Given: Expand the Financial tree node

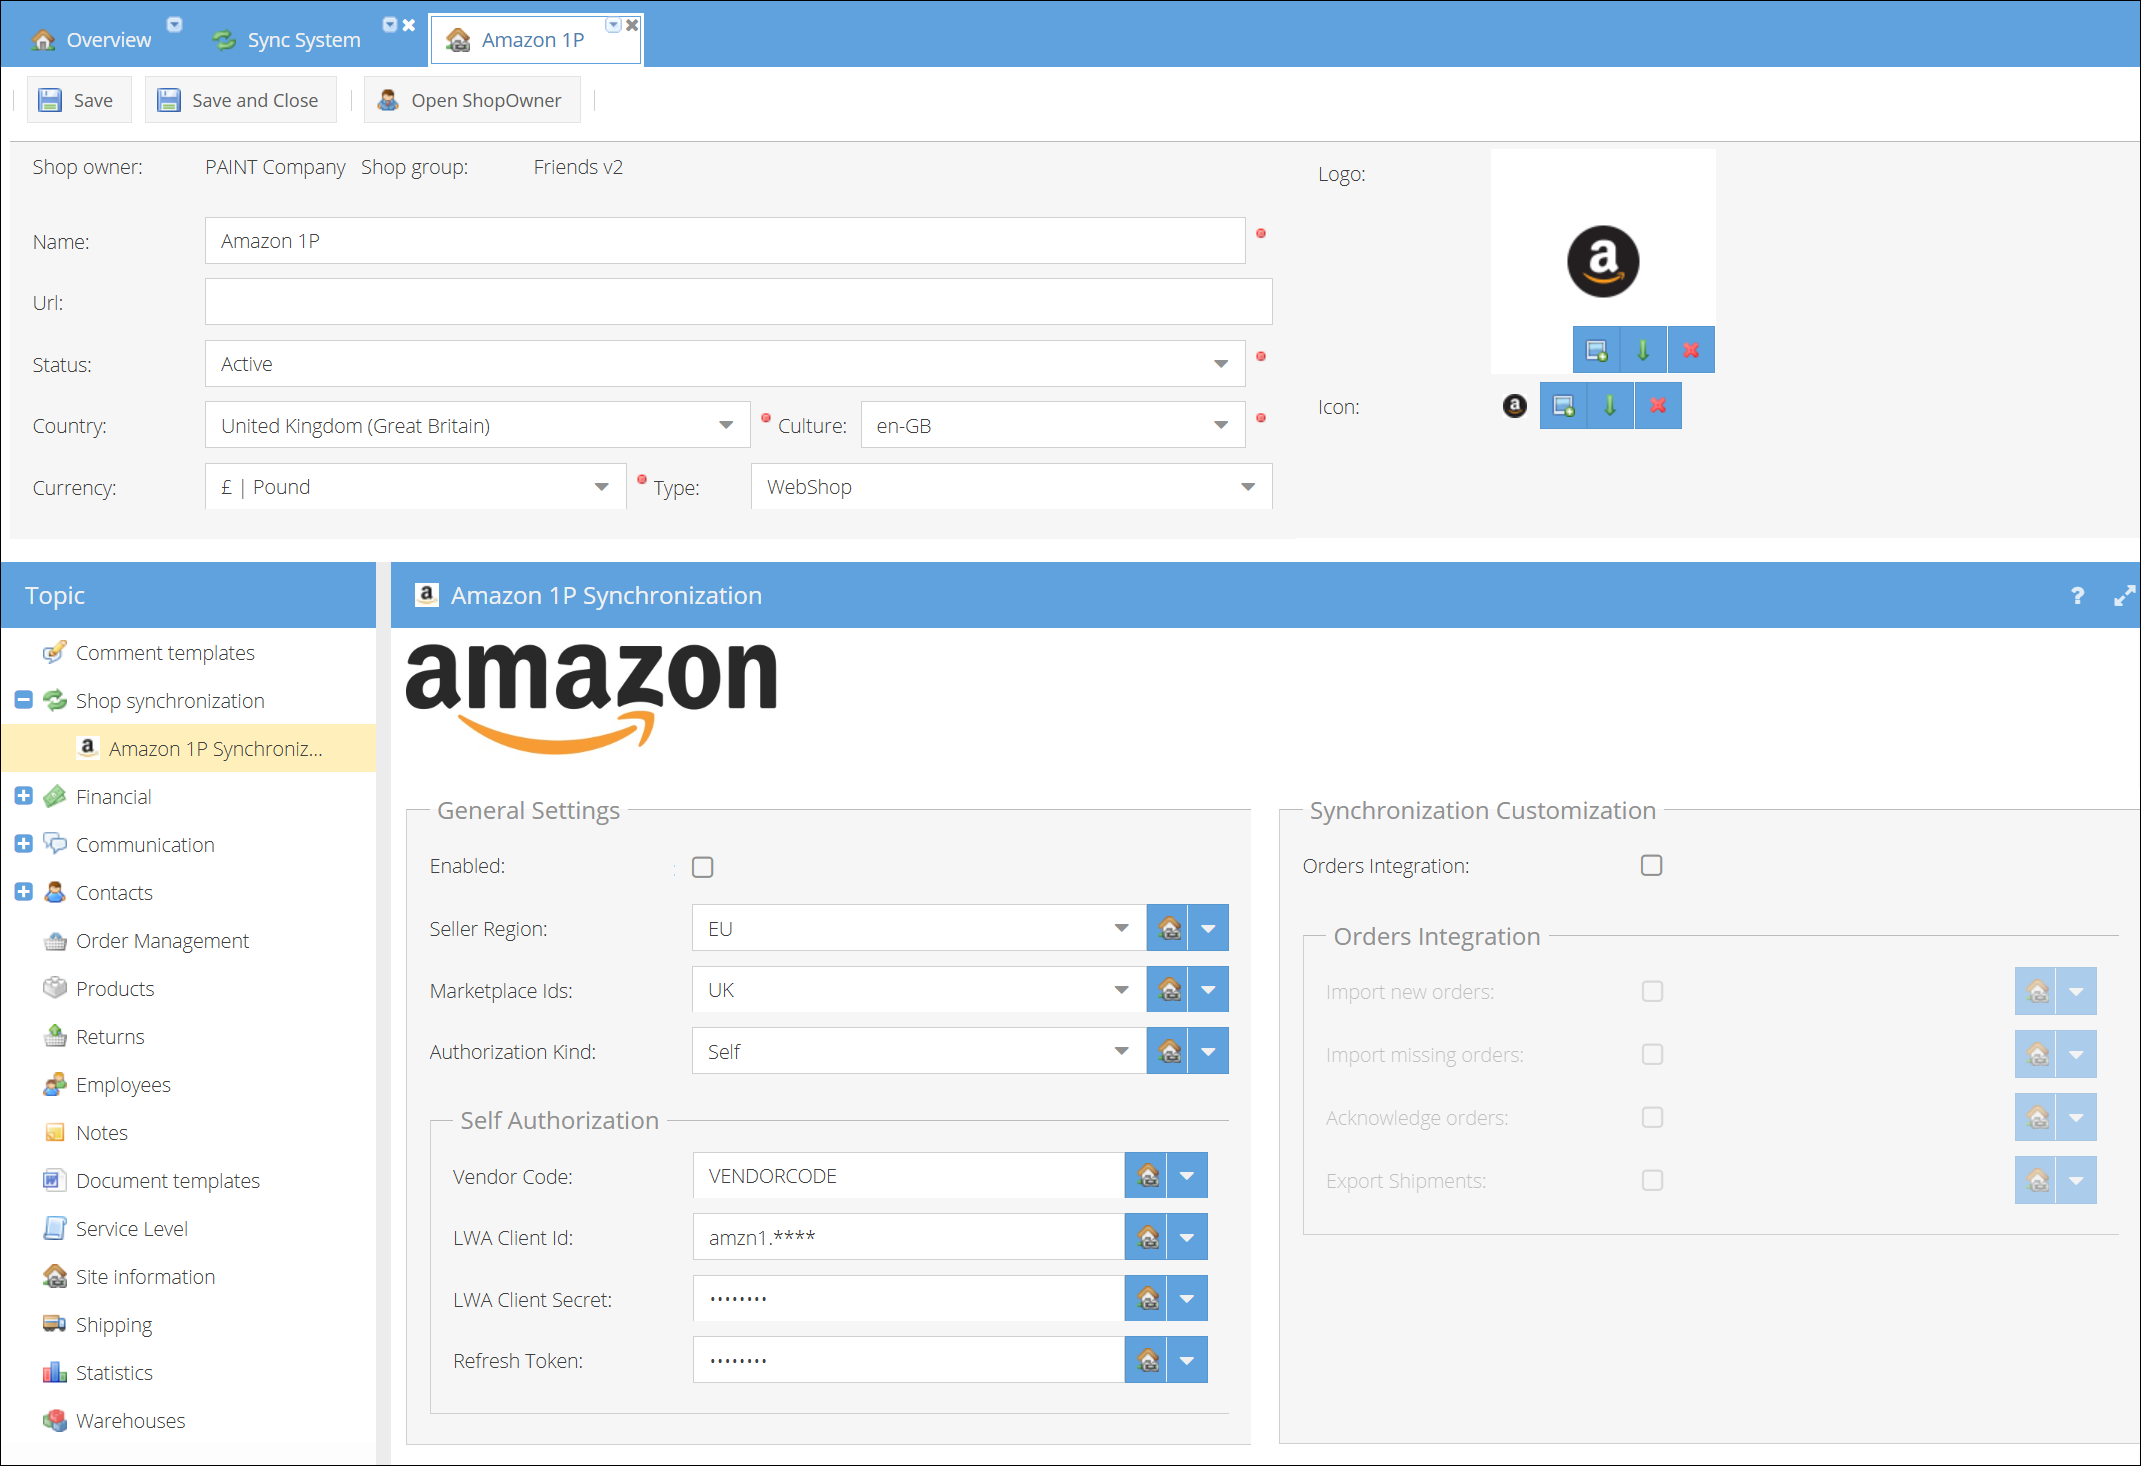Looking at the screenshot, I should (x=24, y=796).
